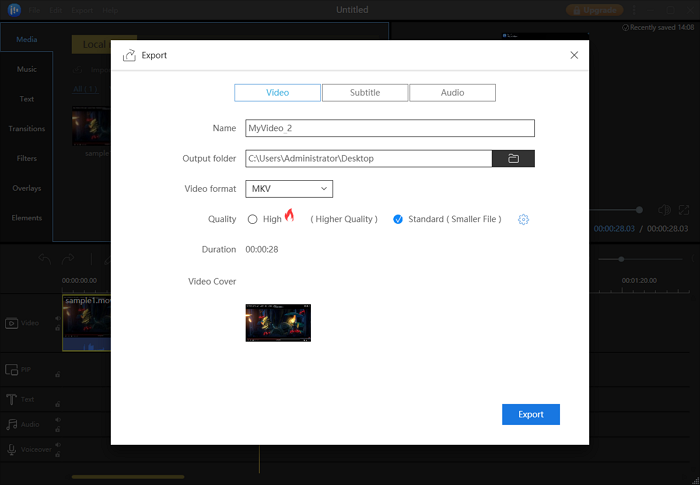Viewport: 700px width, 485px height.
Task: Click the Video Cover thumbnail image
Action: click(x=278, y=323)
